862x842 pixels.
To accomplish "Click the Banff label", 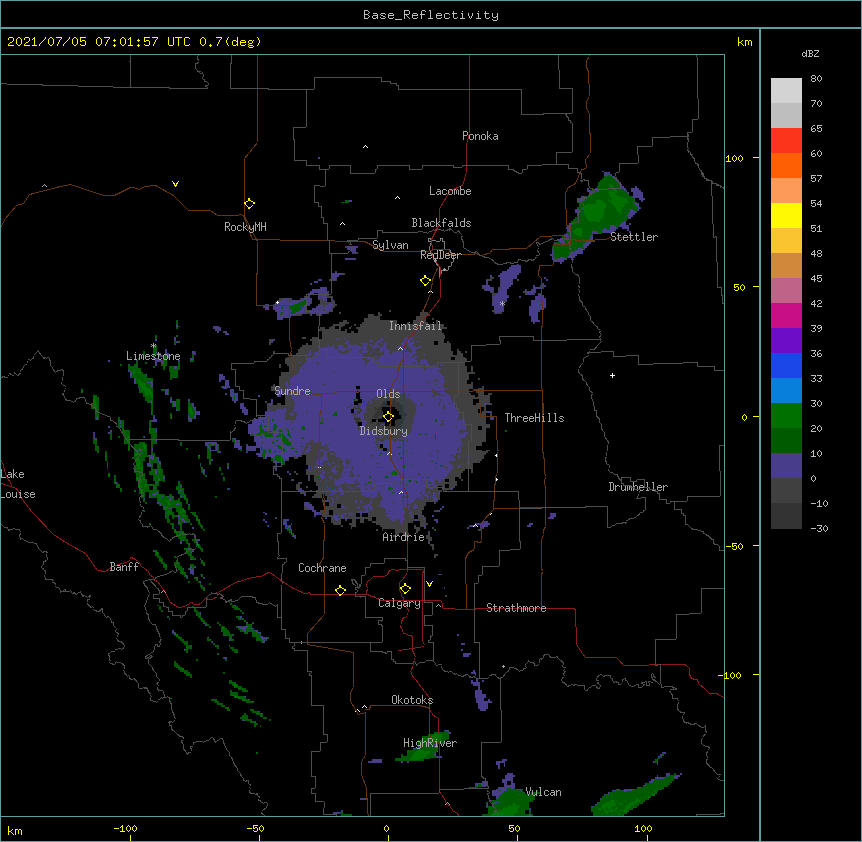I will tap(124, 567).
